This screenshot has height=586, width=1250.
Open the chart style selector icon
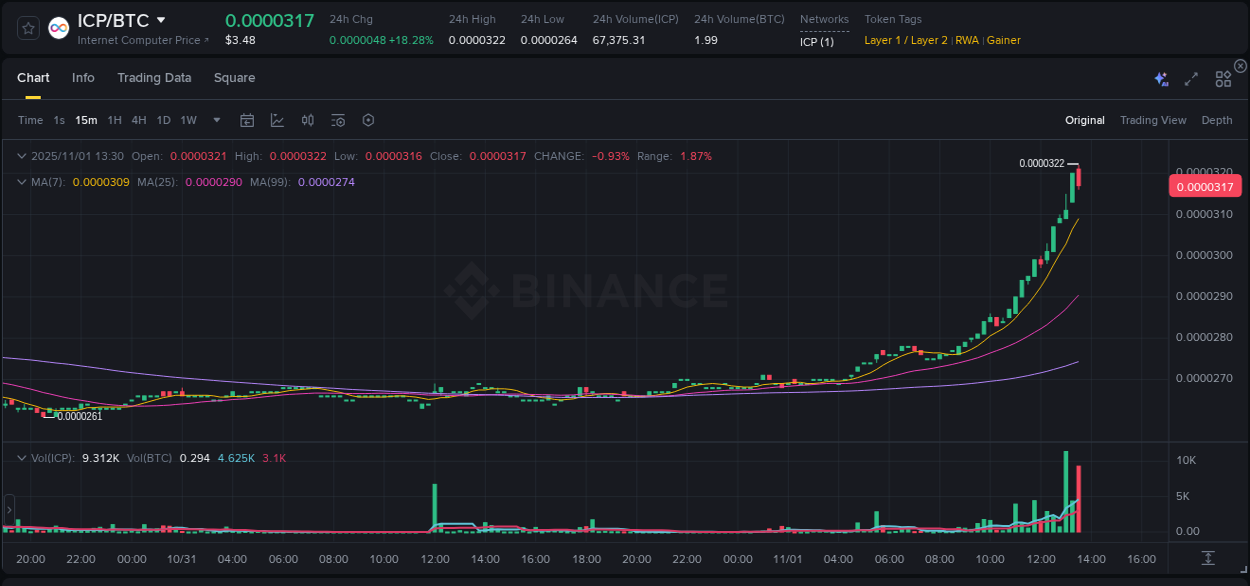[x=277, y=120]
